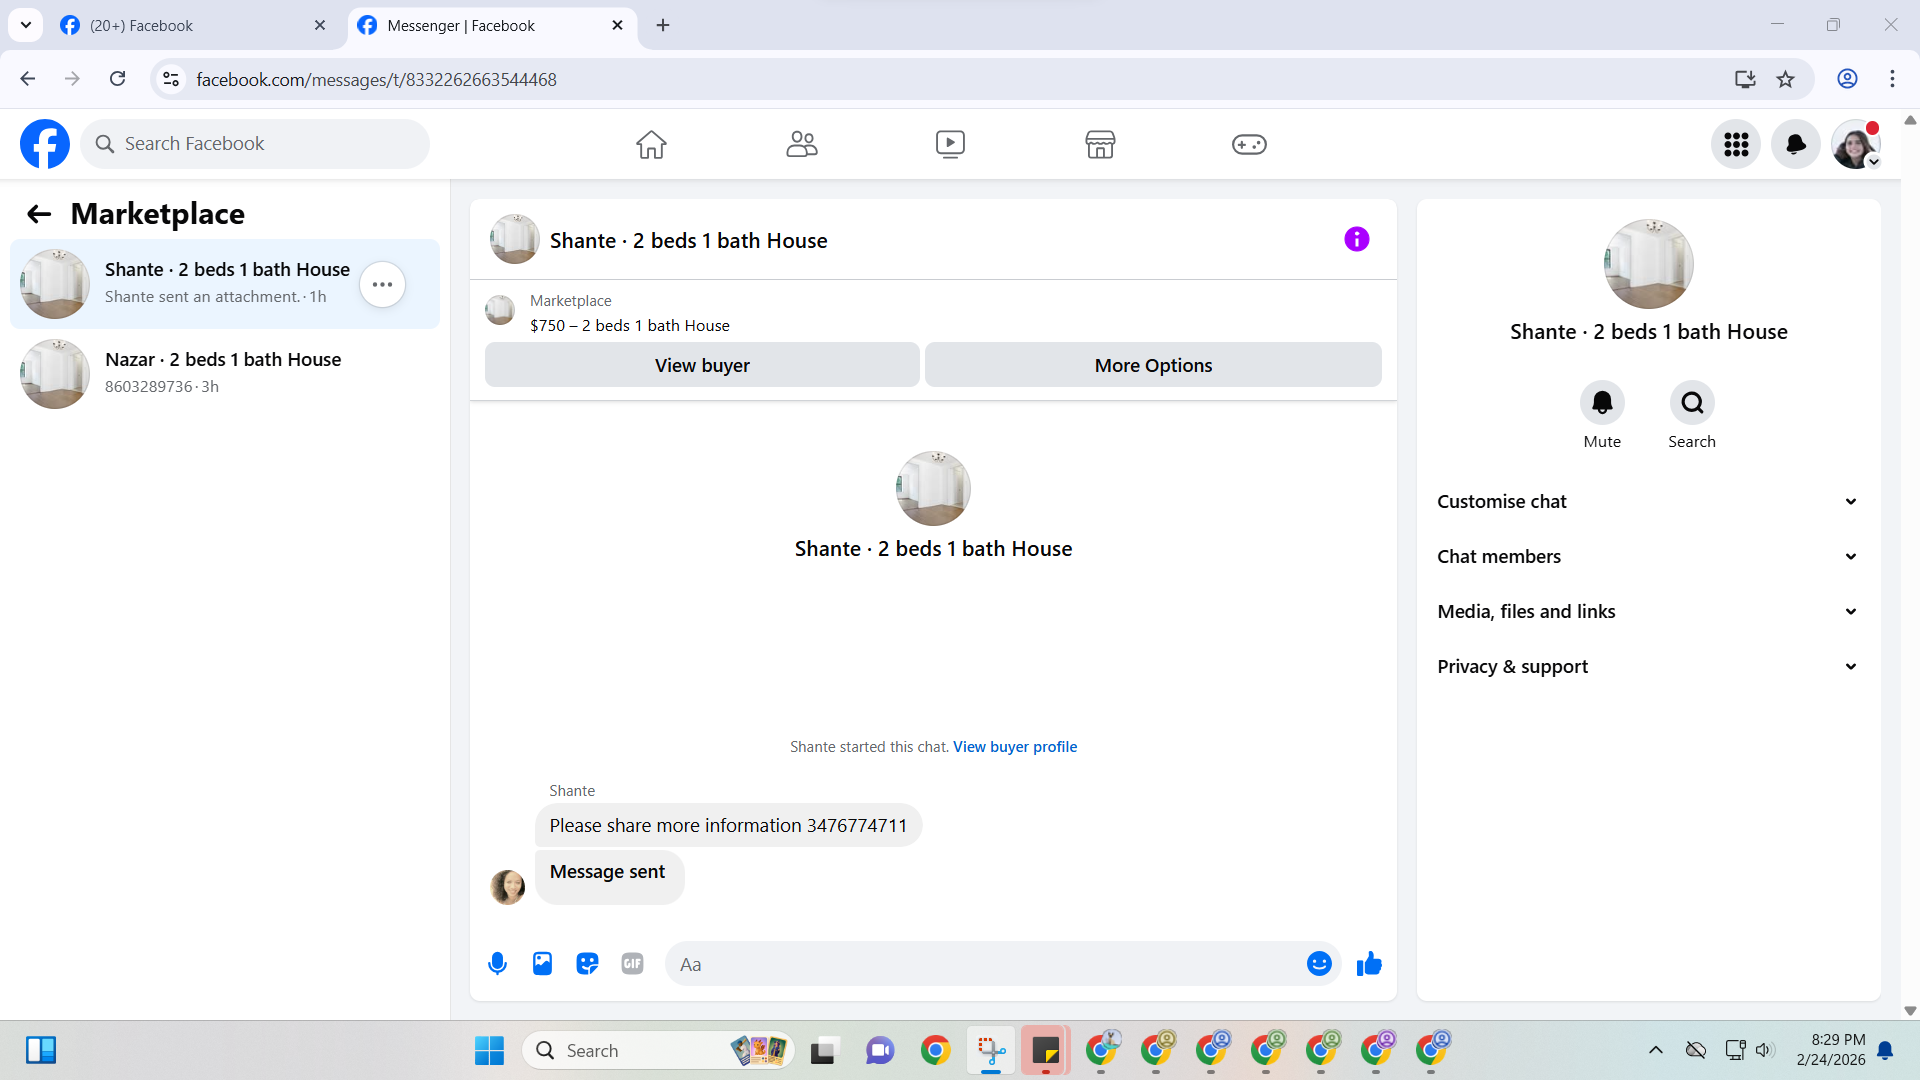Screen dimensions: 1920x1080
Task: Expand the Chat members section
Action: (1648, 557)
